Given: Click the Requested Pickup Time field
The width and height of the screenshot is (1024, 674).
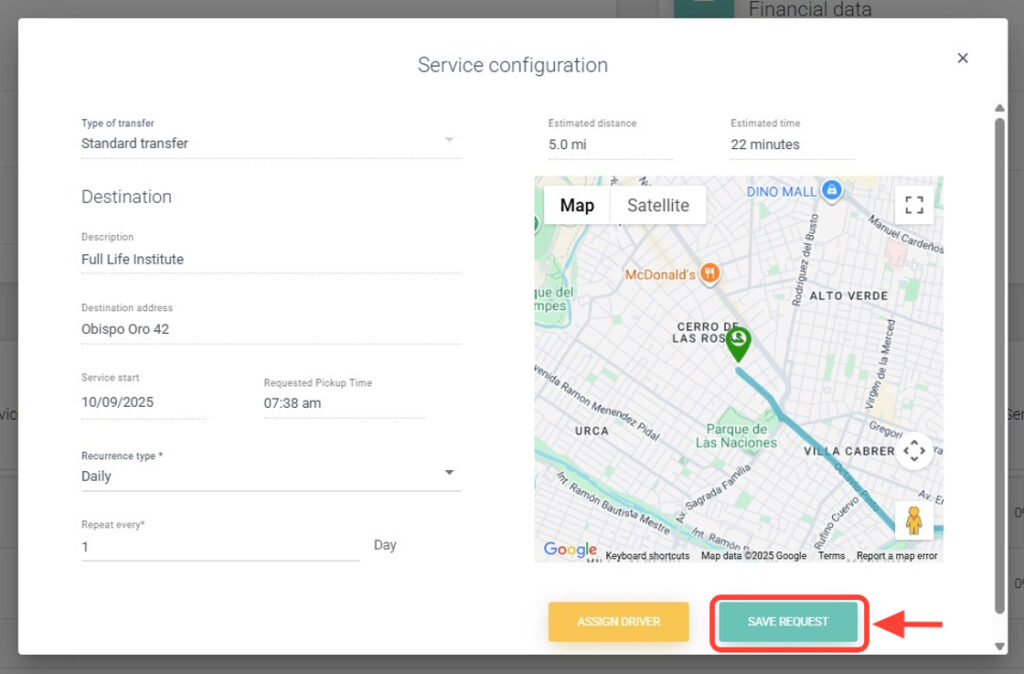Looking at the screenshot, I should click(x=344, y=404).
